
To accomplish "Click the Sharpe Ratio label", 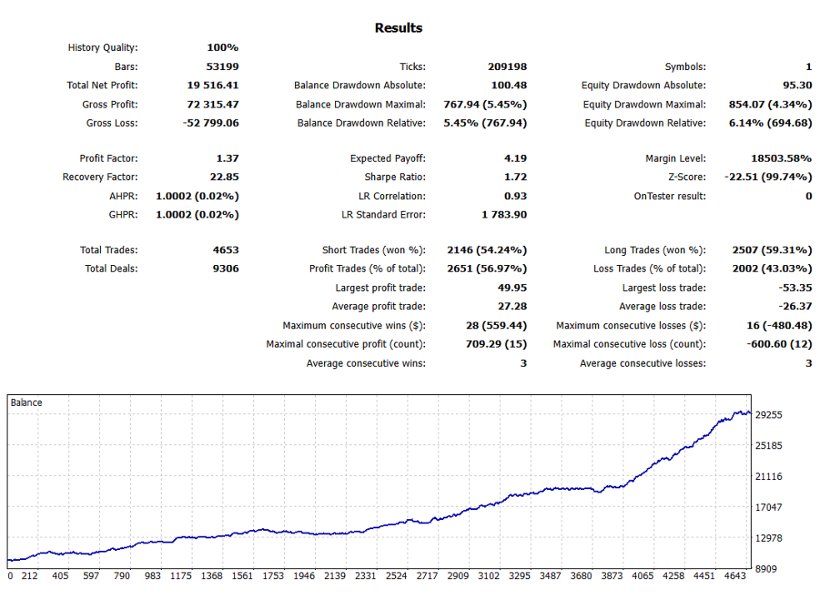I will click(x=395, y=177).
